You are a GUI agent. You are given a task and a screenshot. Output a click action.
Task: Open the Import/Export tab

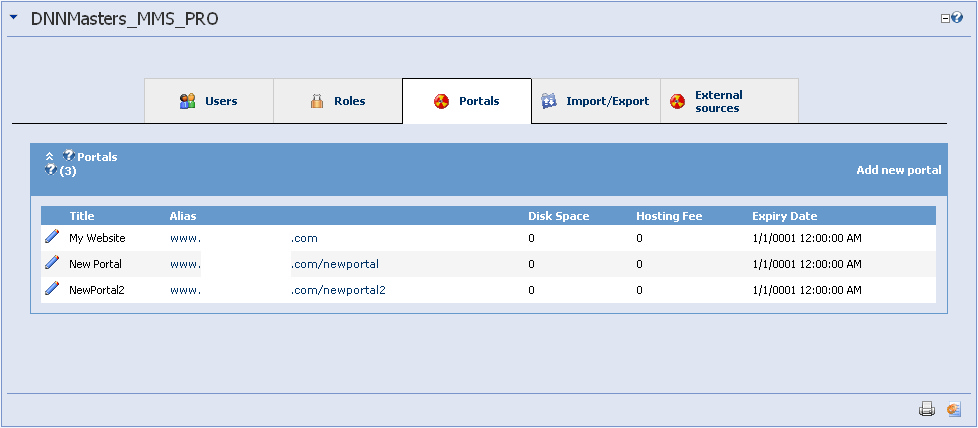pyautogui.click(x=596, y=101)
